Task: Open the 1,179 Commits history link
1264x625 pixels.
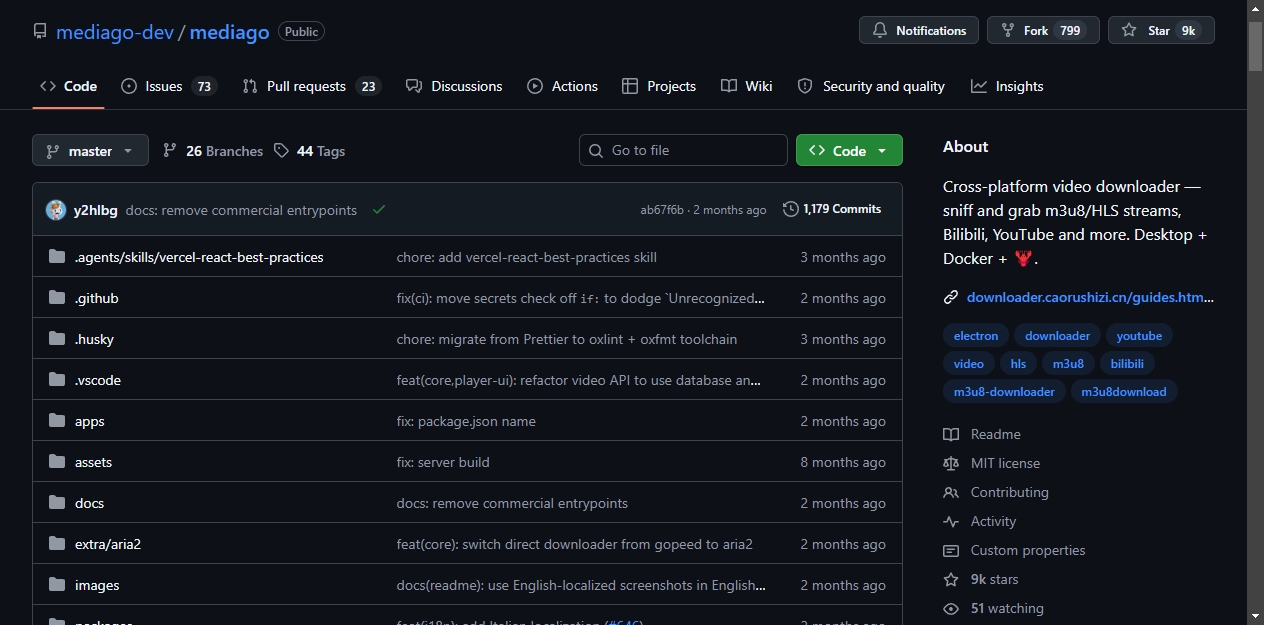Action: (832, 209)
